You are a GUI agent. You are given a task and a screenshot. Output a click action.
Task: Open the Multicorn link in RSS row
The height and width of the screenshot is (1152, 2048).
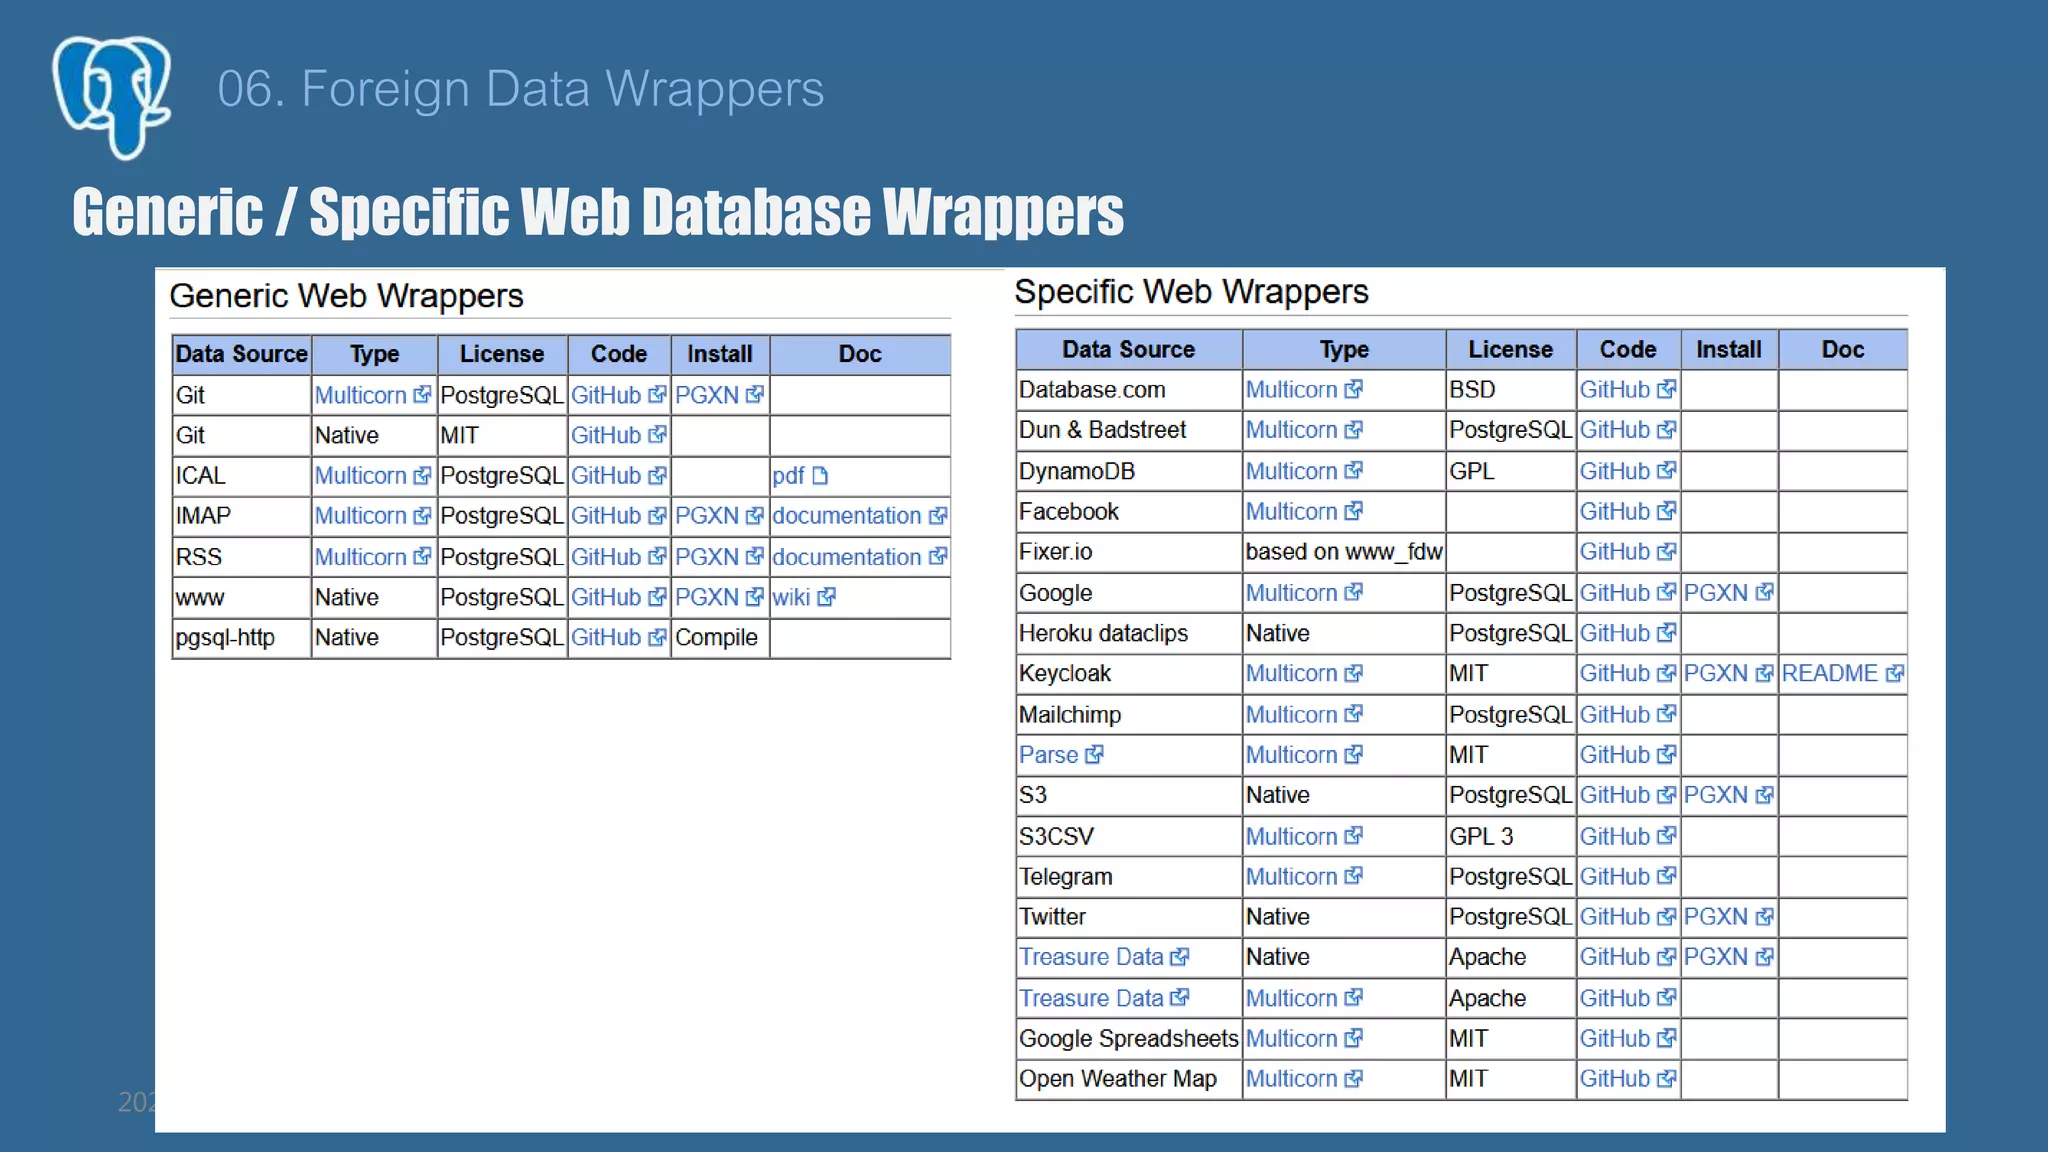372,557
